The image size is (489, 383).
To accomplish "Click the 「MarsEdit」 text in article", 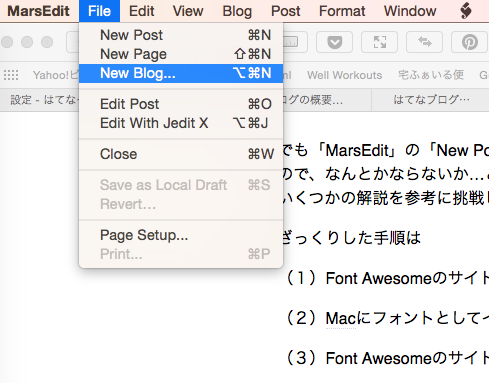I will click(x=357, y=151).
